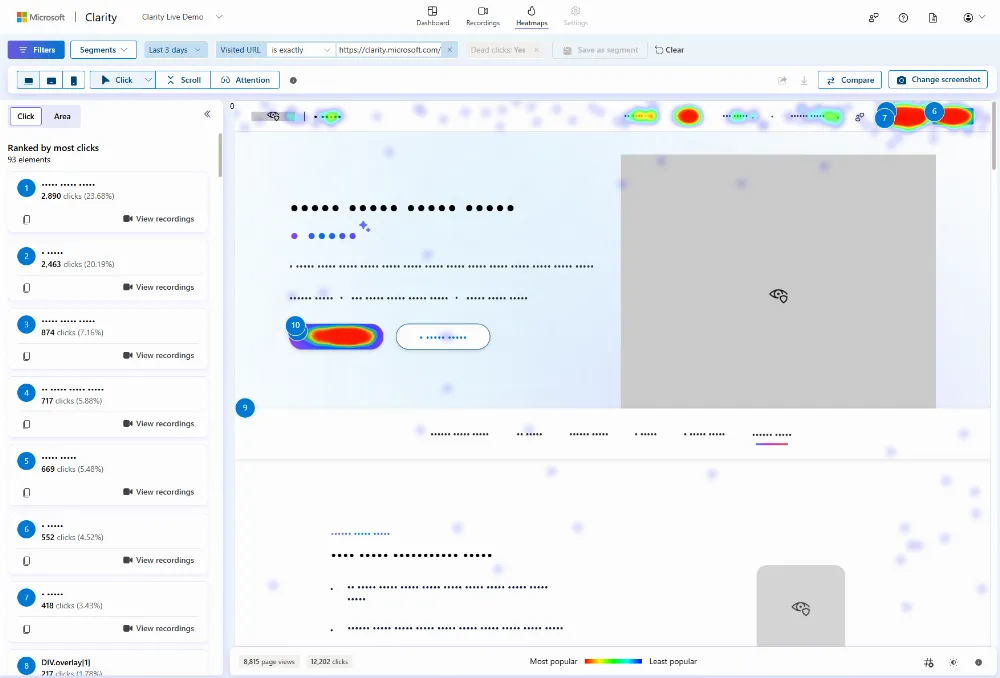
Task: View recordings for 874 clicks element
Action: 159,355
